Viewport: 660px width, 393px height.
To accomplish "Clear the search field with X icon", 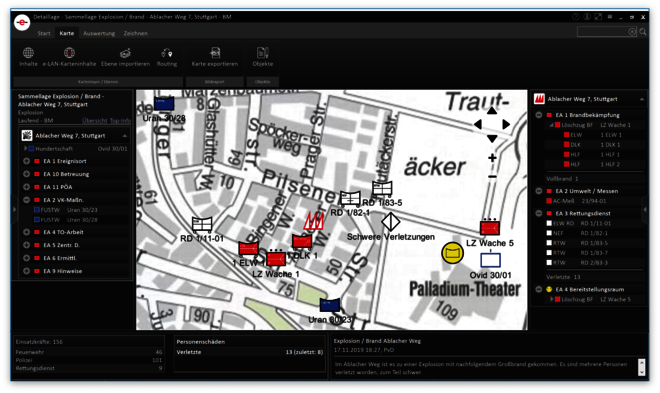I will click(632, 32).
